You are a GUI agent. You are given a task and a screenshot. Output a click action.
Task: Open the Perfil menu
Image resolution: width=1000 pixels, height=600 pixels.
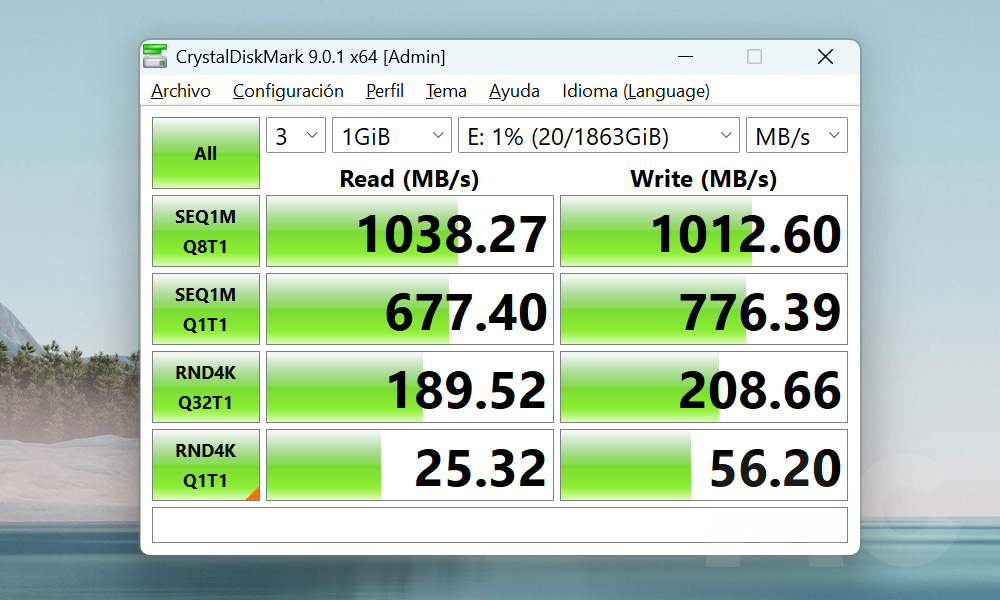pyautogui.click(x=385, y=91)
